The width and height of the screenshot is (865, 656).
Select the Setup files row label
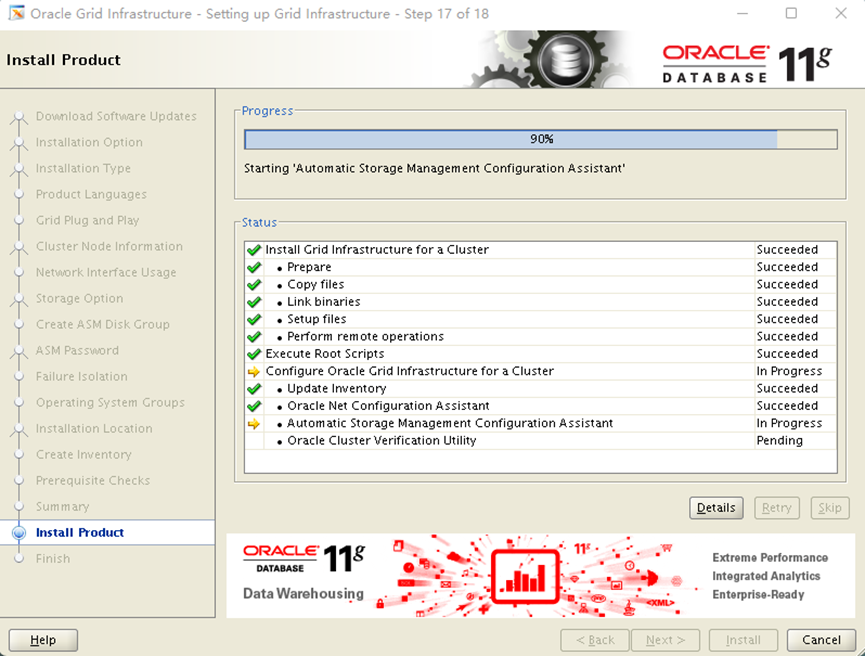pos(317,319)
